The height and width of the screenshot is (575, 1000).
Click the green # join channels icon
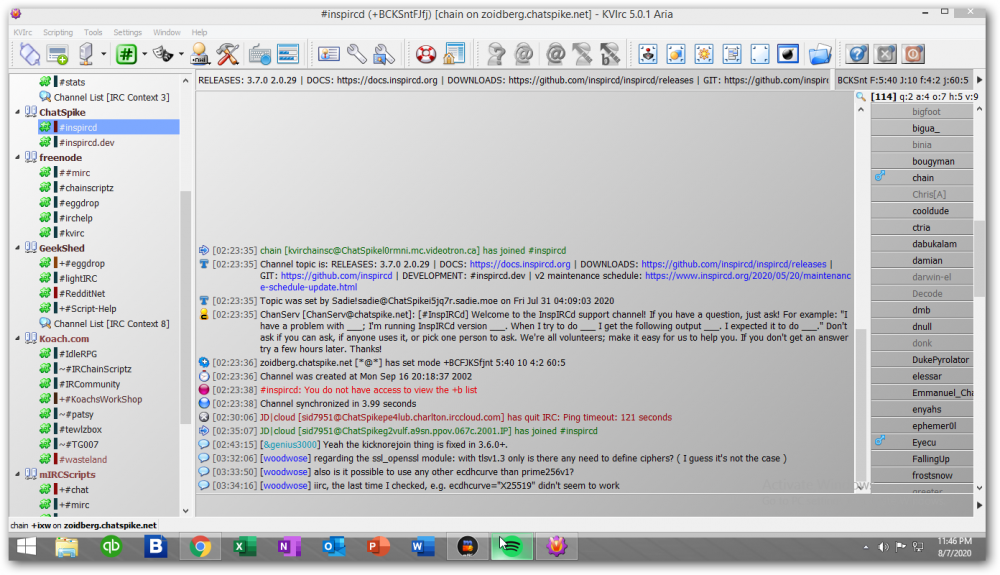(x=126, y=54)
